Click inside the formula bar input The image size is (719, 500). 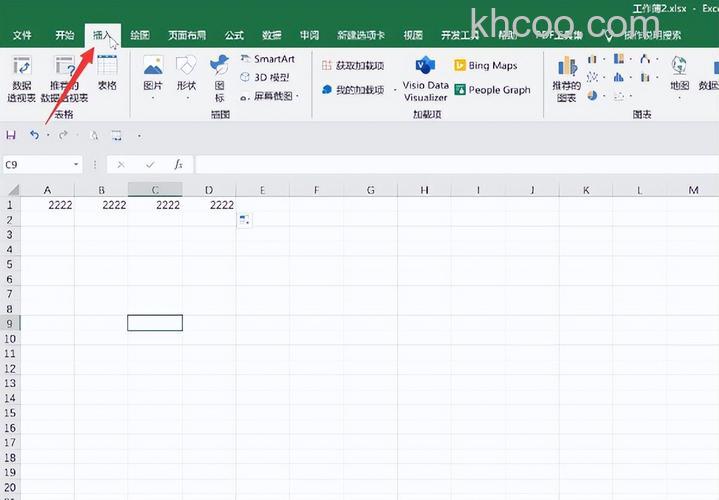457,165
